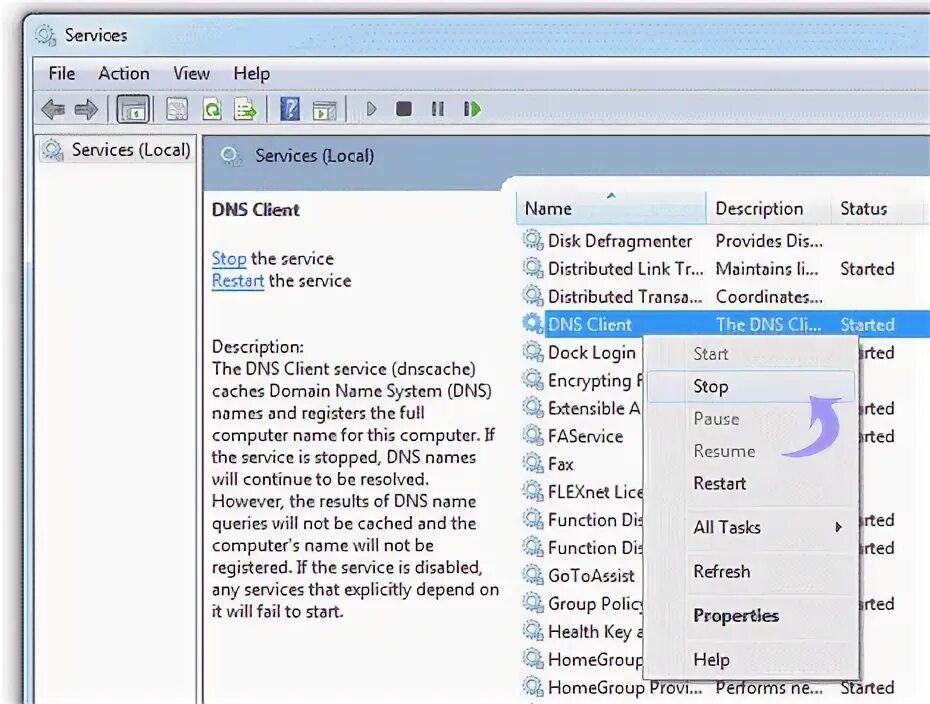The image size is (930, 704).
Task: Click the gear icon beside DNS Client
Action: click(533, 324)
